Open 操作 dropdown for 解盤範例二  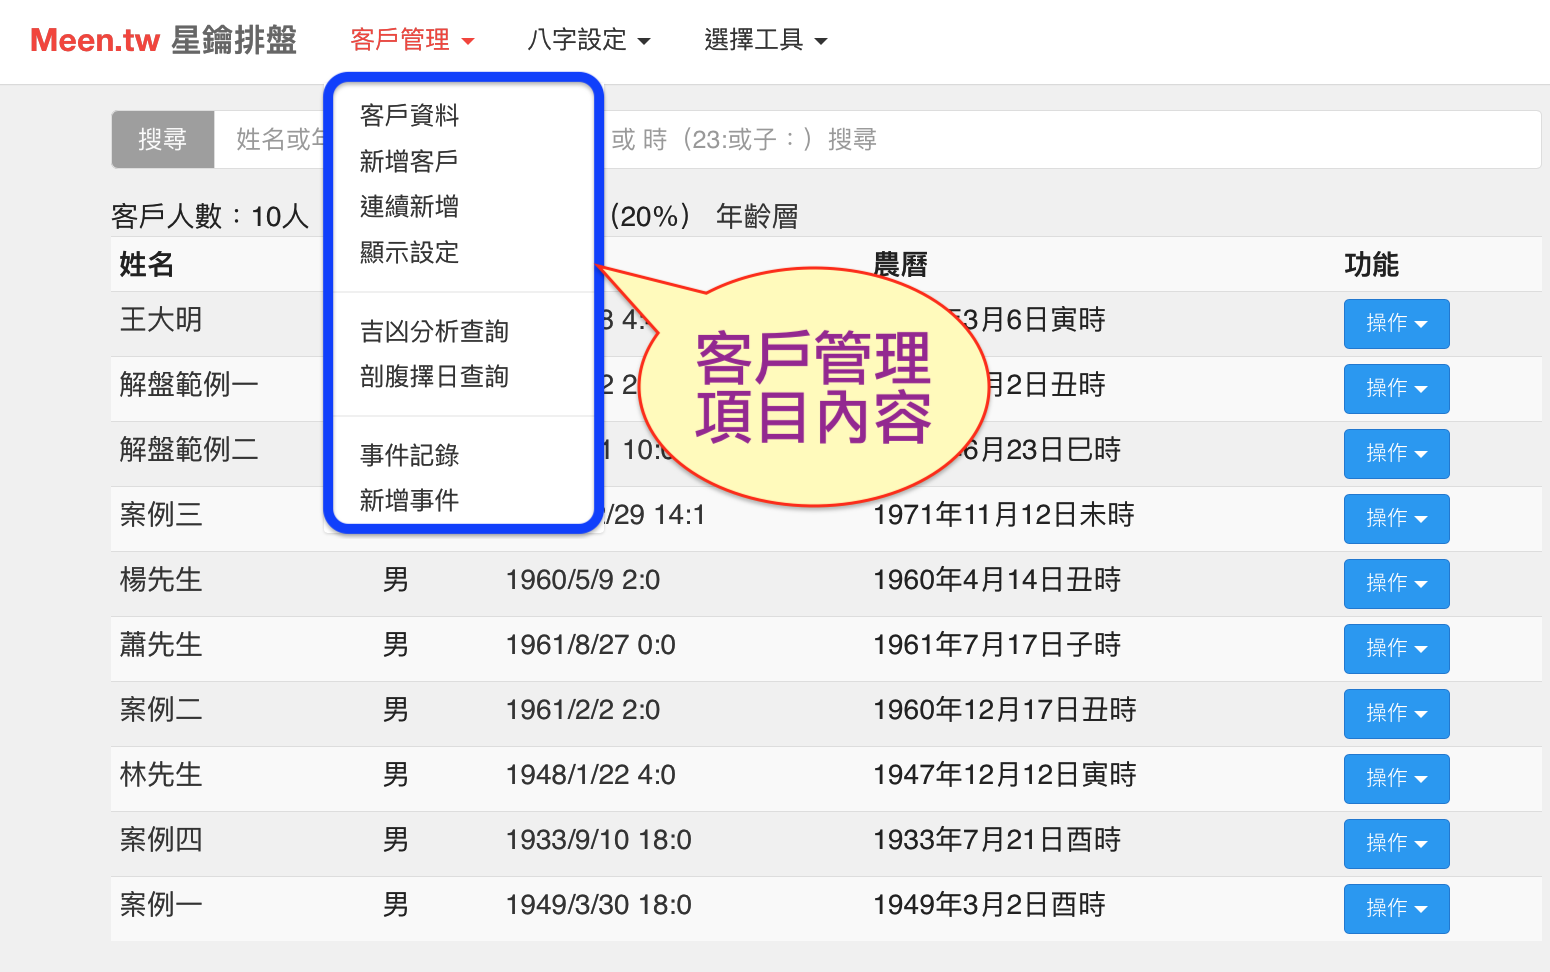point(1396,454)
